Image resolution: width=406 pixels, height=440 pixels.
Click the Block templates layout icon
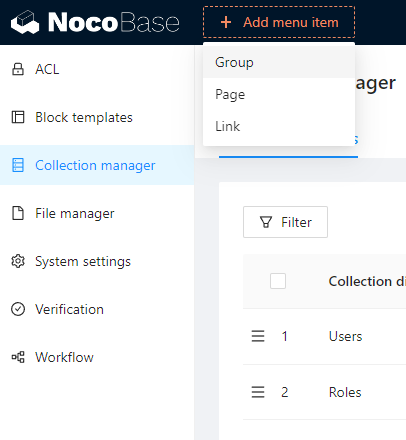point(18,117)
